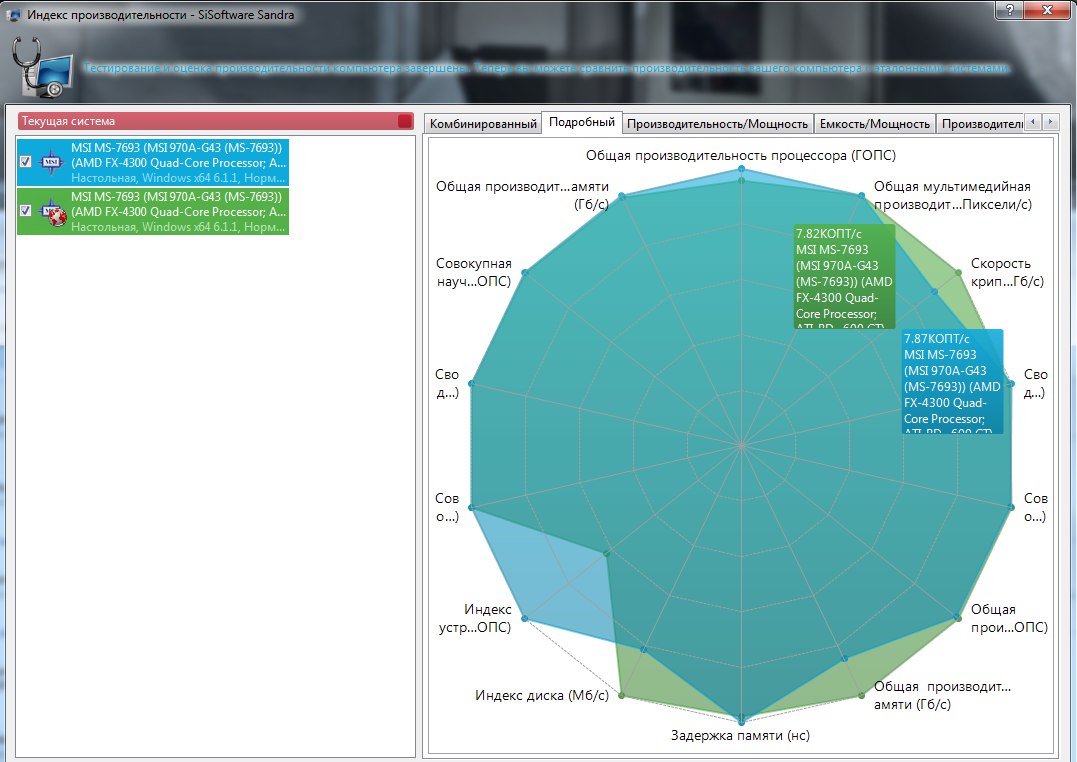Select the green MSI MS-7693 result entry text
The image size is (1077, 762).
coord(178,211)
